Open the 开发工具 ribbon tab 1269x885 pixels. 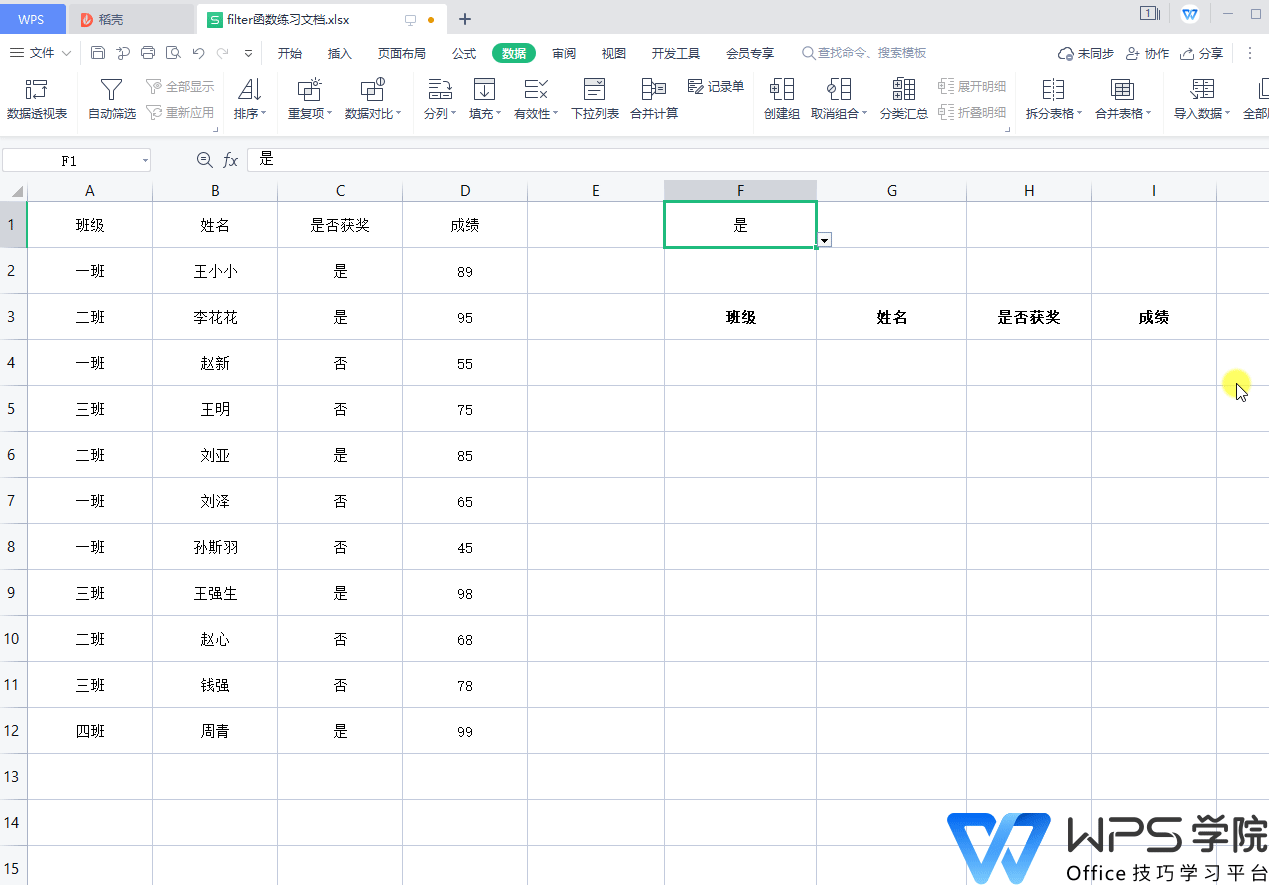coord(676,53)
